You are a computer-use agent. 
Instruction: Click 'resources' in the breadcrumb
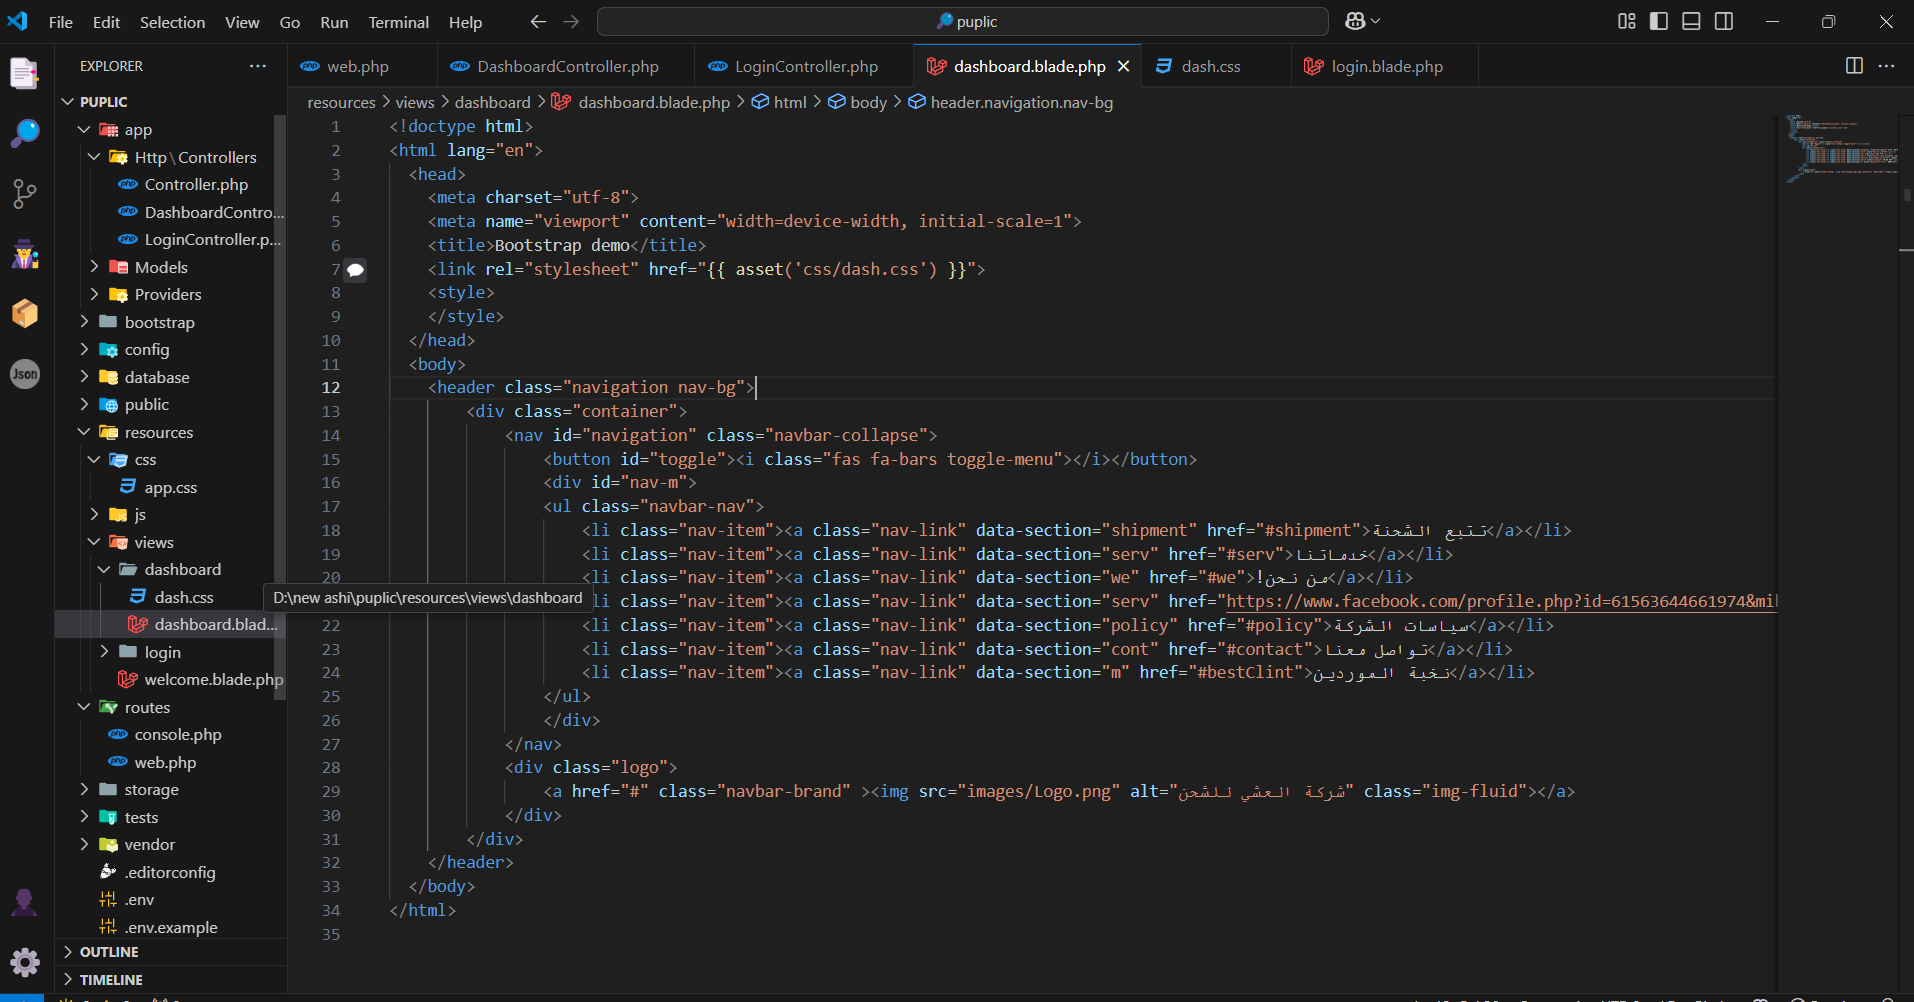[341, 102]
